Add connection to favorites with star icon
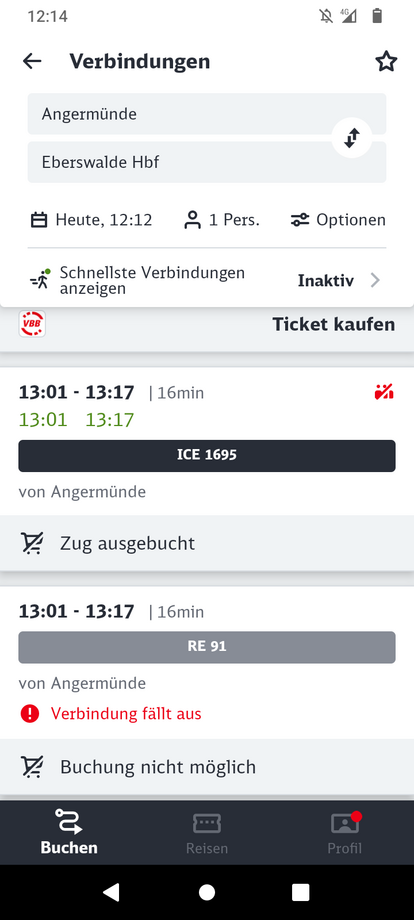 coord(386,61)
